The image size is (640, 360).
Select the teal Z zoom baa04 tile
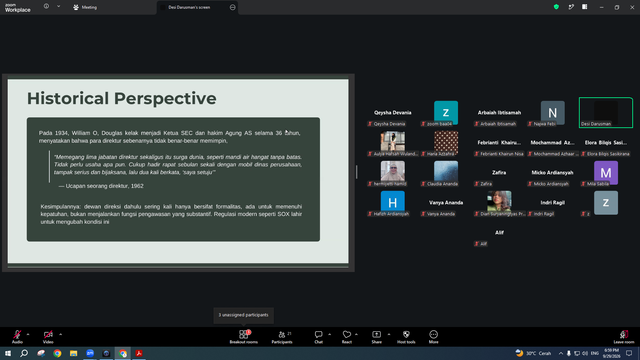446,113
